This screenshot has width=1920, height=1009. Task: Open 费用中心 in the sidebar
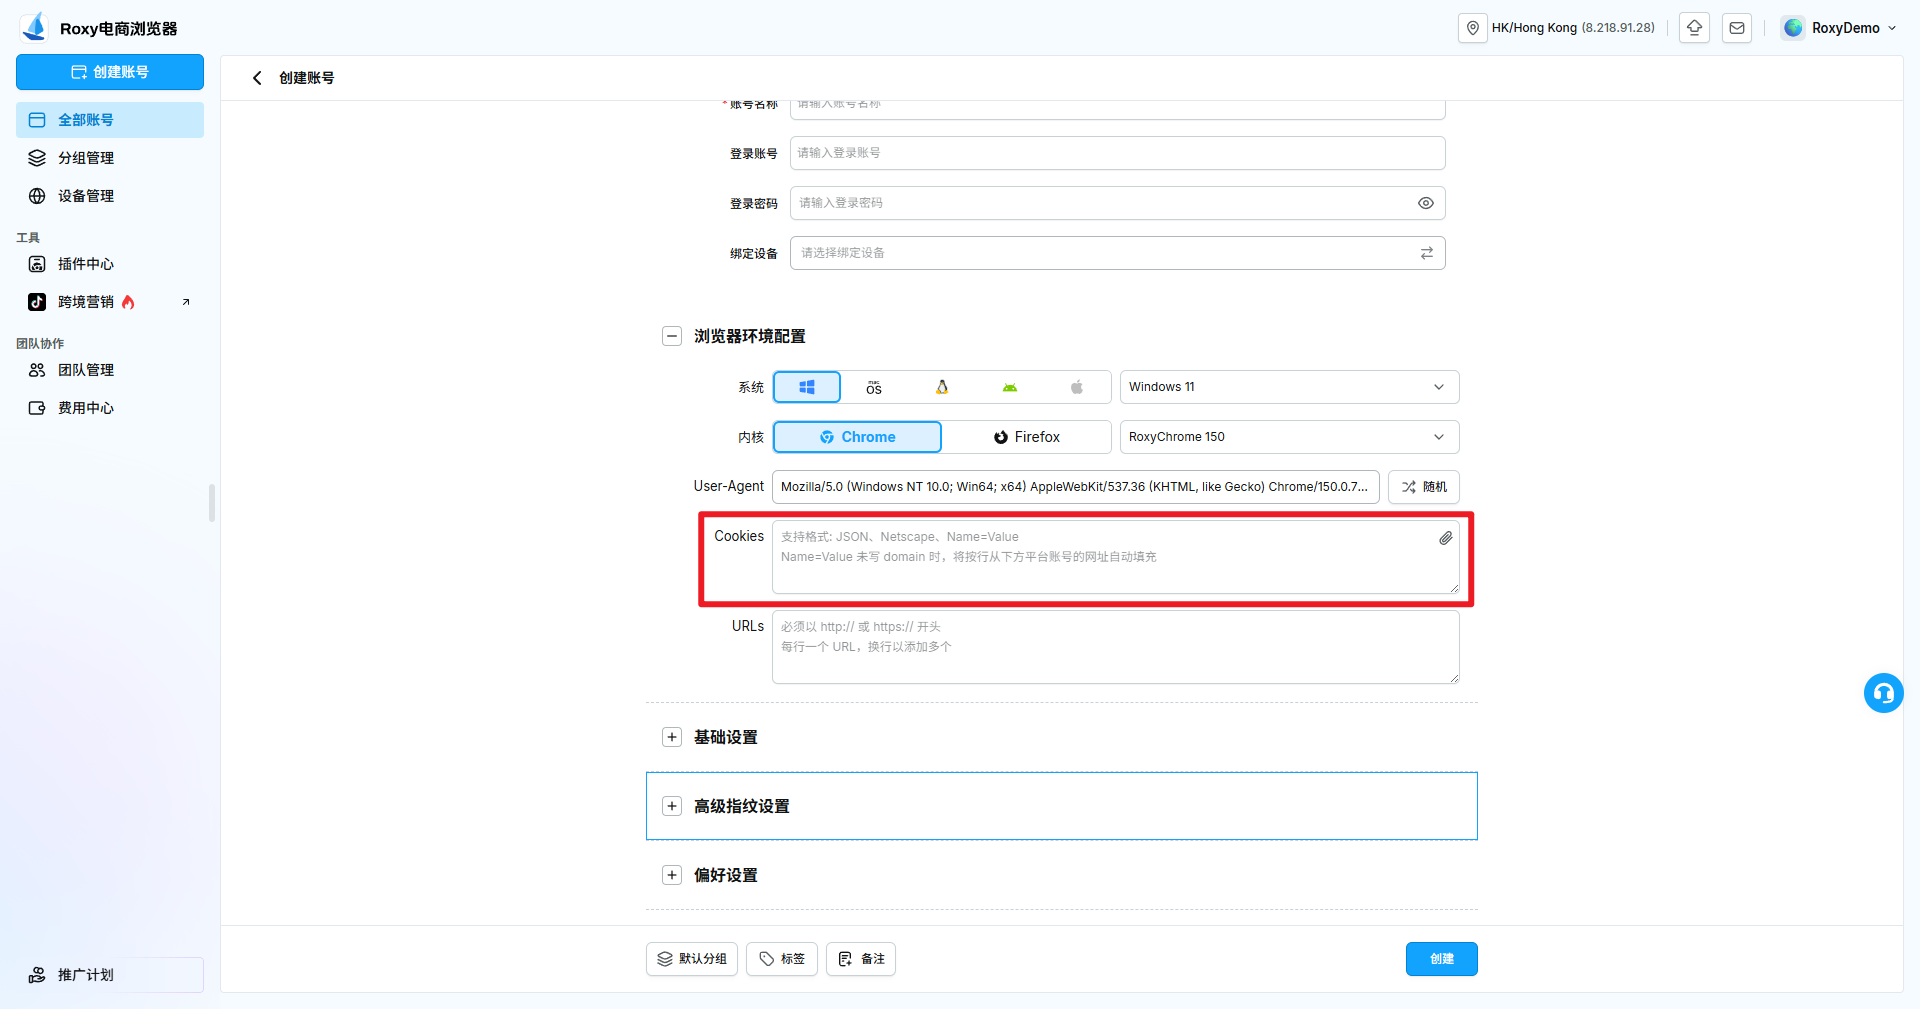[110, 408]
